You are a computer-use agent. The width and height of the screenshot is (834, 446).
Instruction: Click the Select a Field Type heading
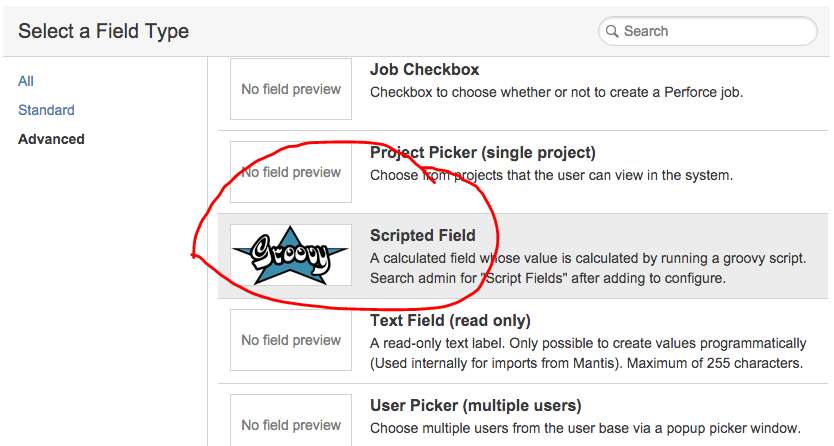[103, 31]
